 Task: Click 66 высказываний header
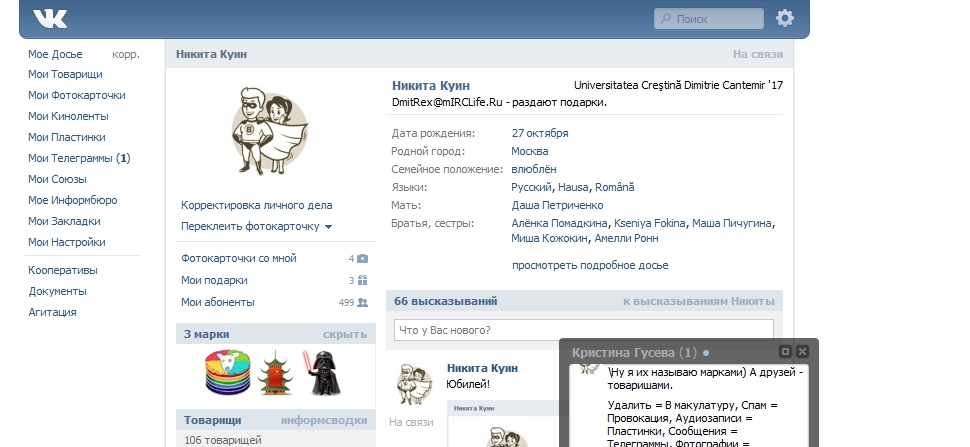tap(446, 301)
